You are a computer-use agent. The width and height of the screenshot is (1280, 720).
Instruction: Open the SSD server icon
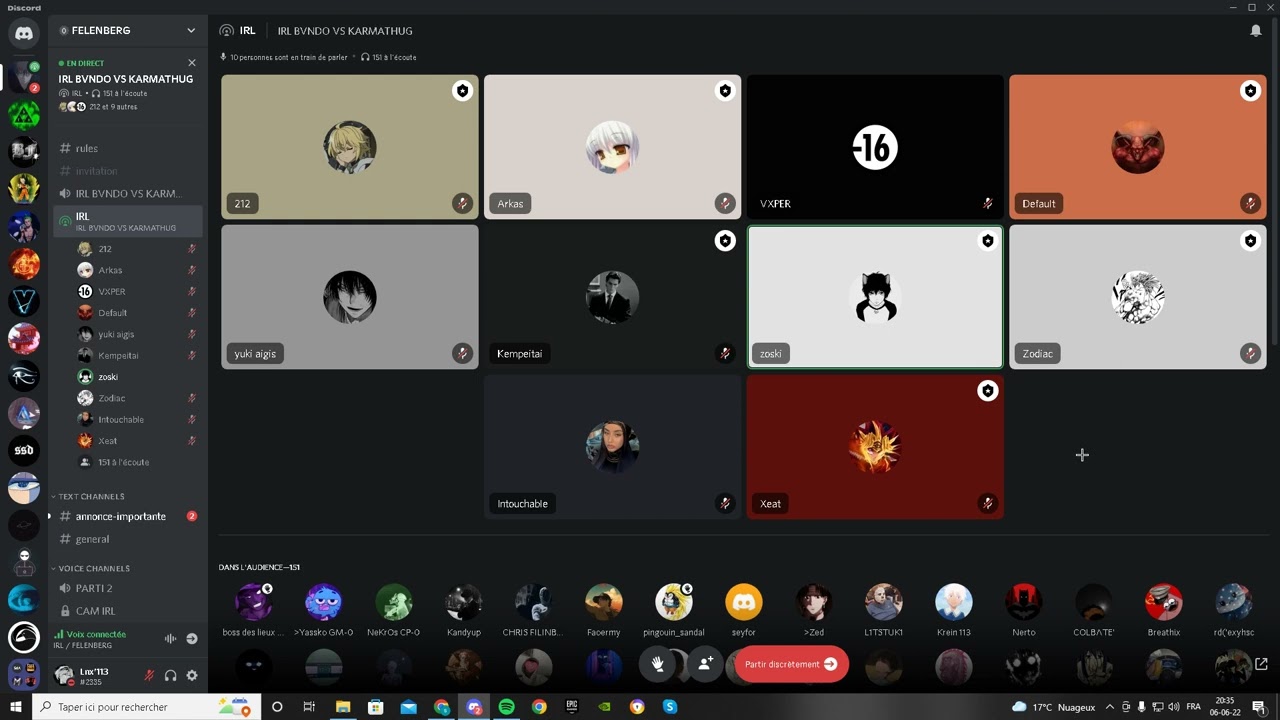coord(24,450)
